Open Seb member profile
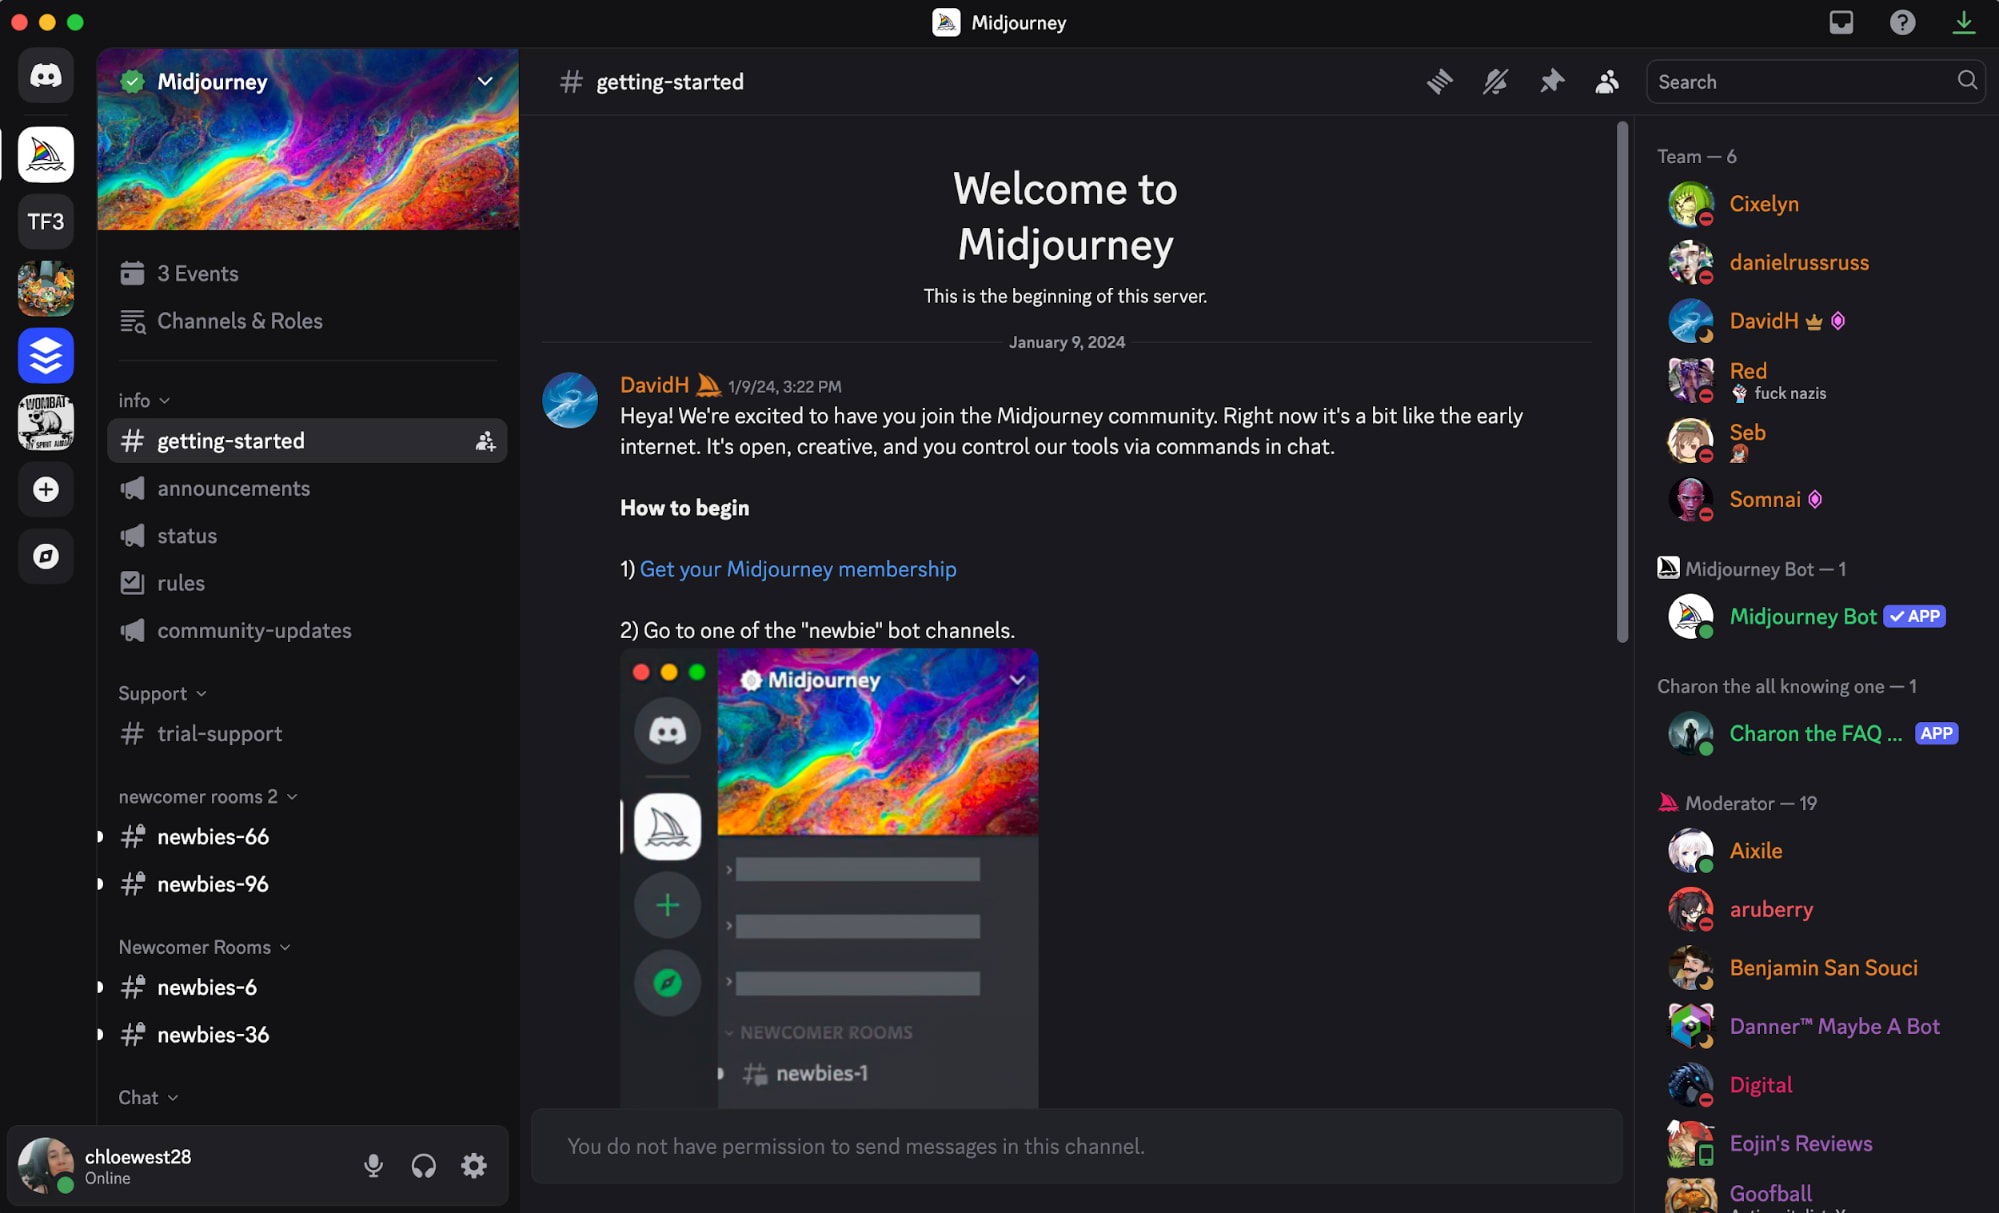Image resolution: width=1999 pixels, height=1213 pixels. [1815, 440]
